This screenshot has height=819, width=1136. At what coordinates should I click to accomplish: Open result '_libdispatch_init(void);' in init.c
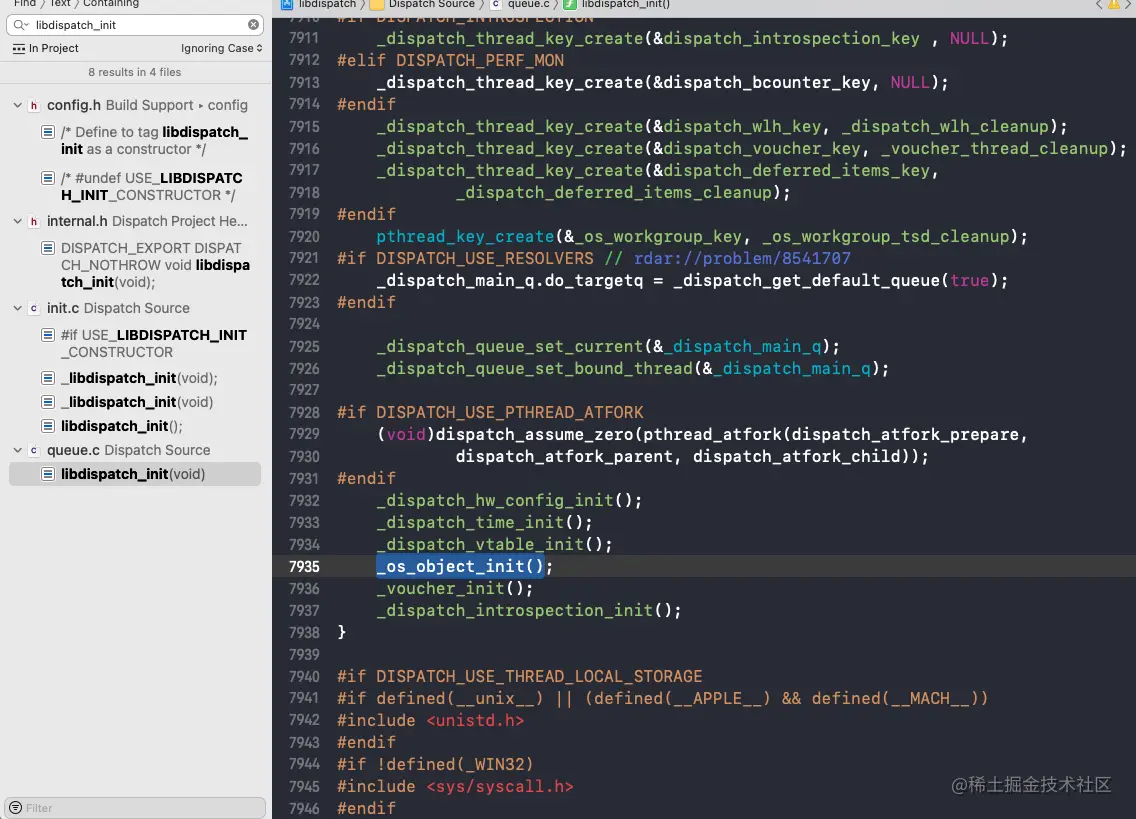click(139, 378)
